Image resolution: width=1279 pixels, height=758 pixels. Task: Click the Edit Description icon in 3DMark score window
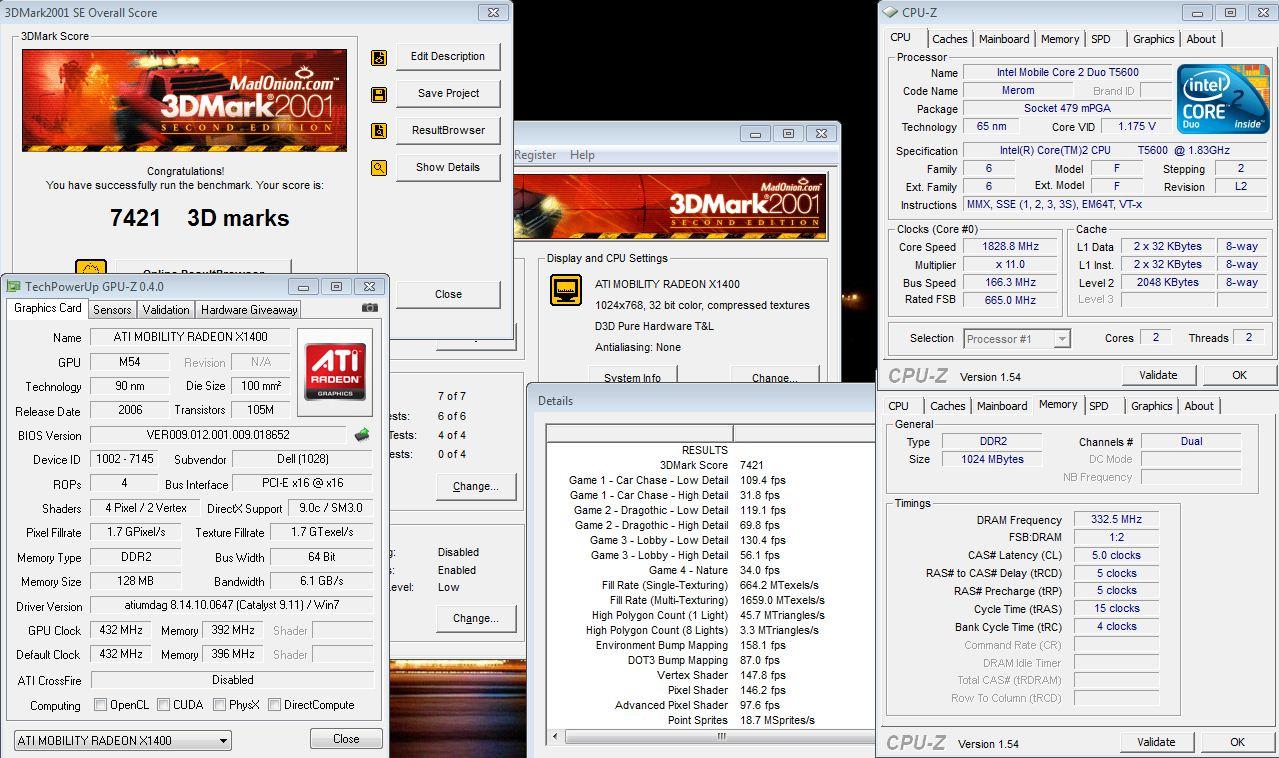pos(379,58)
